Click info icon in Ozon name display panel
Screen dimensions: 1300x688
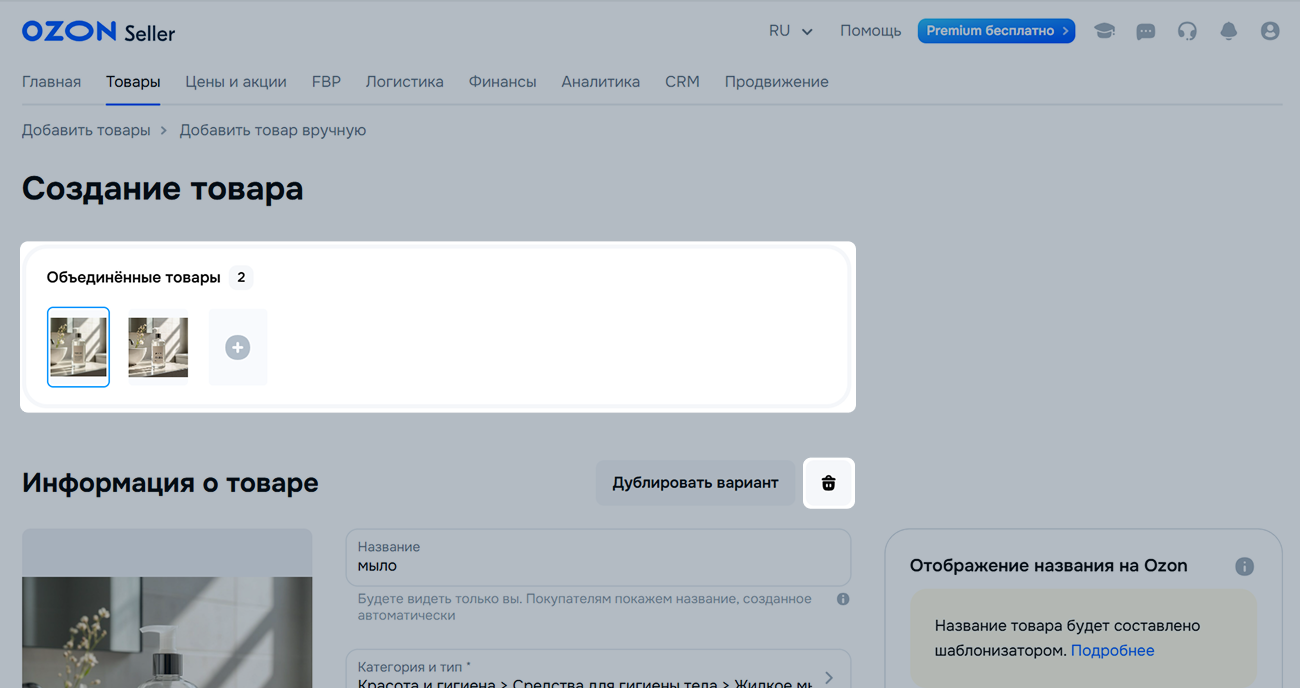click(x=1244, y=566)
